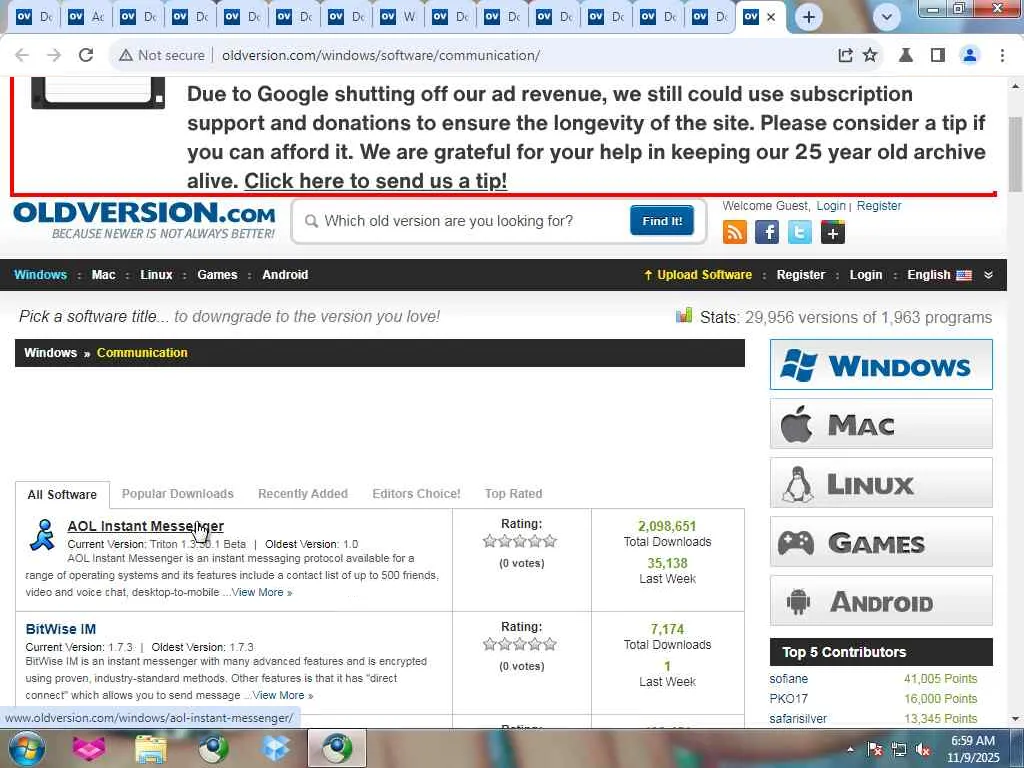Open the Twitter icon in header

tap(799, 232)
